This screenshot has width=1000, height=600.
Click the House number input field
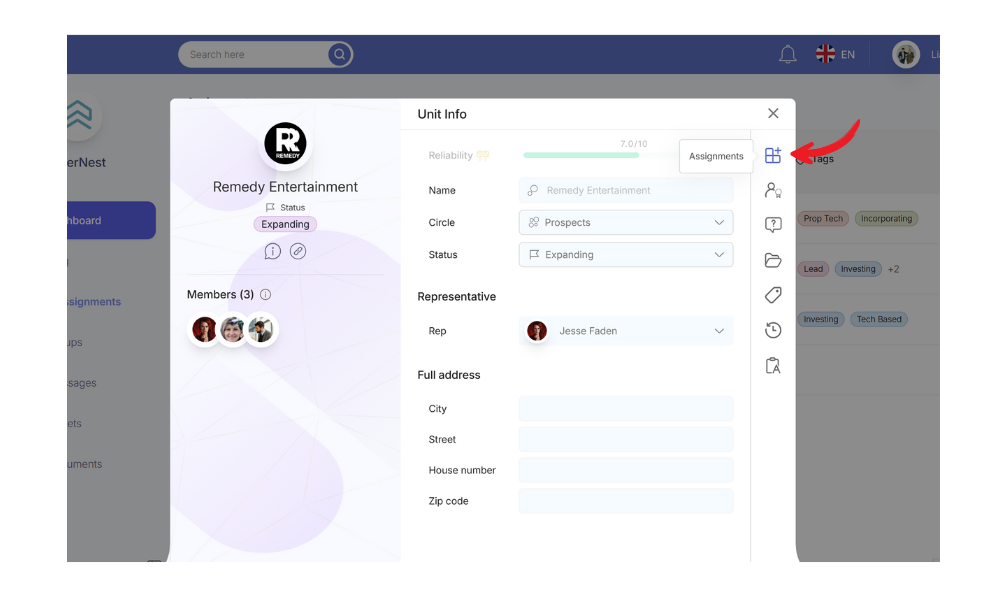click(626, 470)
